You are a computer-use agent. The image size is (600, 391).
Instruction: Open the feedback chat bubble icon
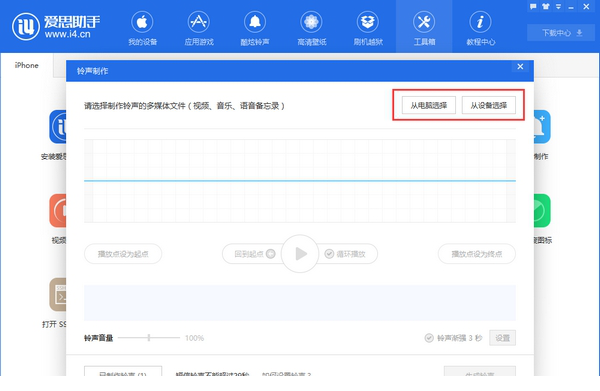(x=533, y=7)
